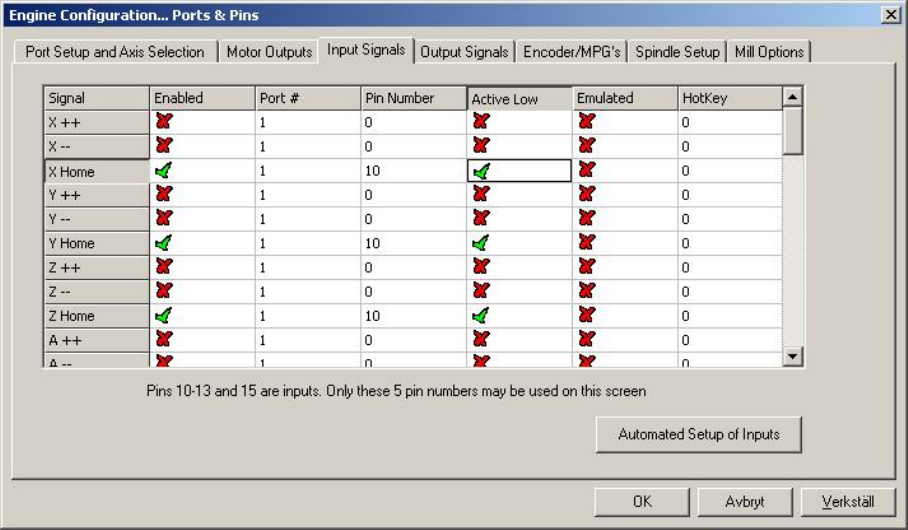Viewport: 908px width, 530px height.
Task: Toggle Enabled red X for Y -- row
Action: 164,218
